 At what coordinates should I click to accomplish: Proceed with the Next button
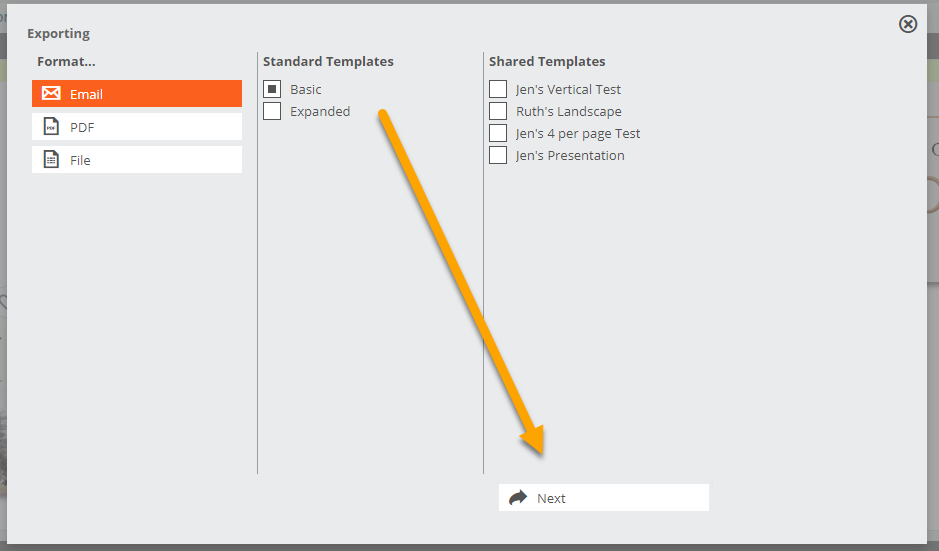(604, 498)
